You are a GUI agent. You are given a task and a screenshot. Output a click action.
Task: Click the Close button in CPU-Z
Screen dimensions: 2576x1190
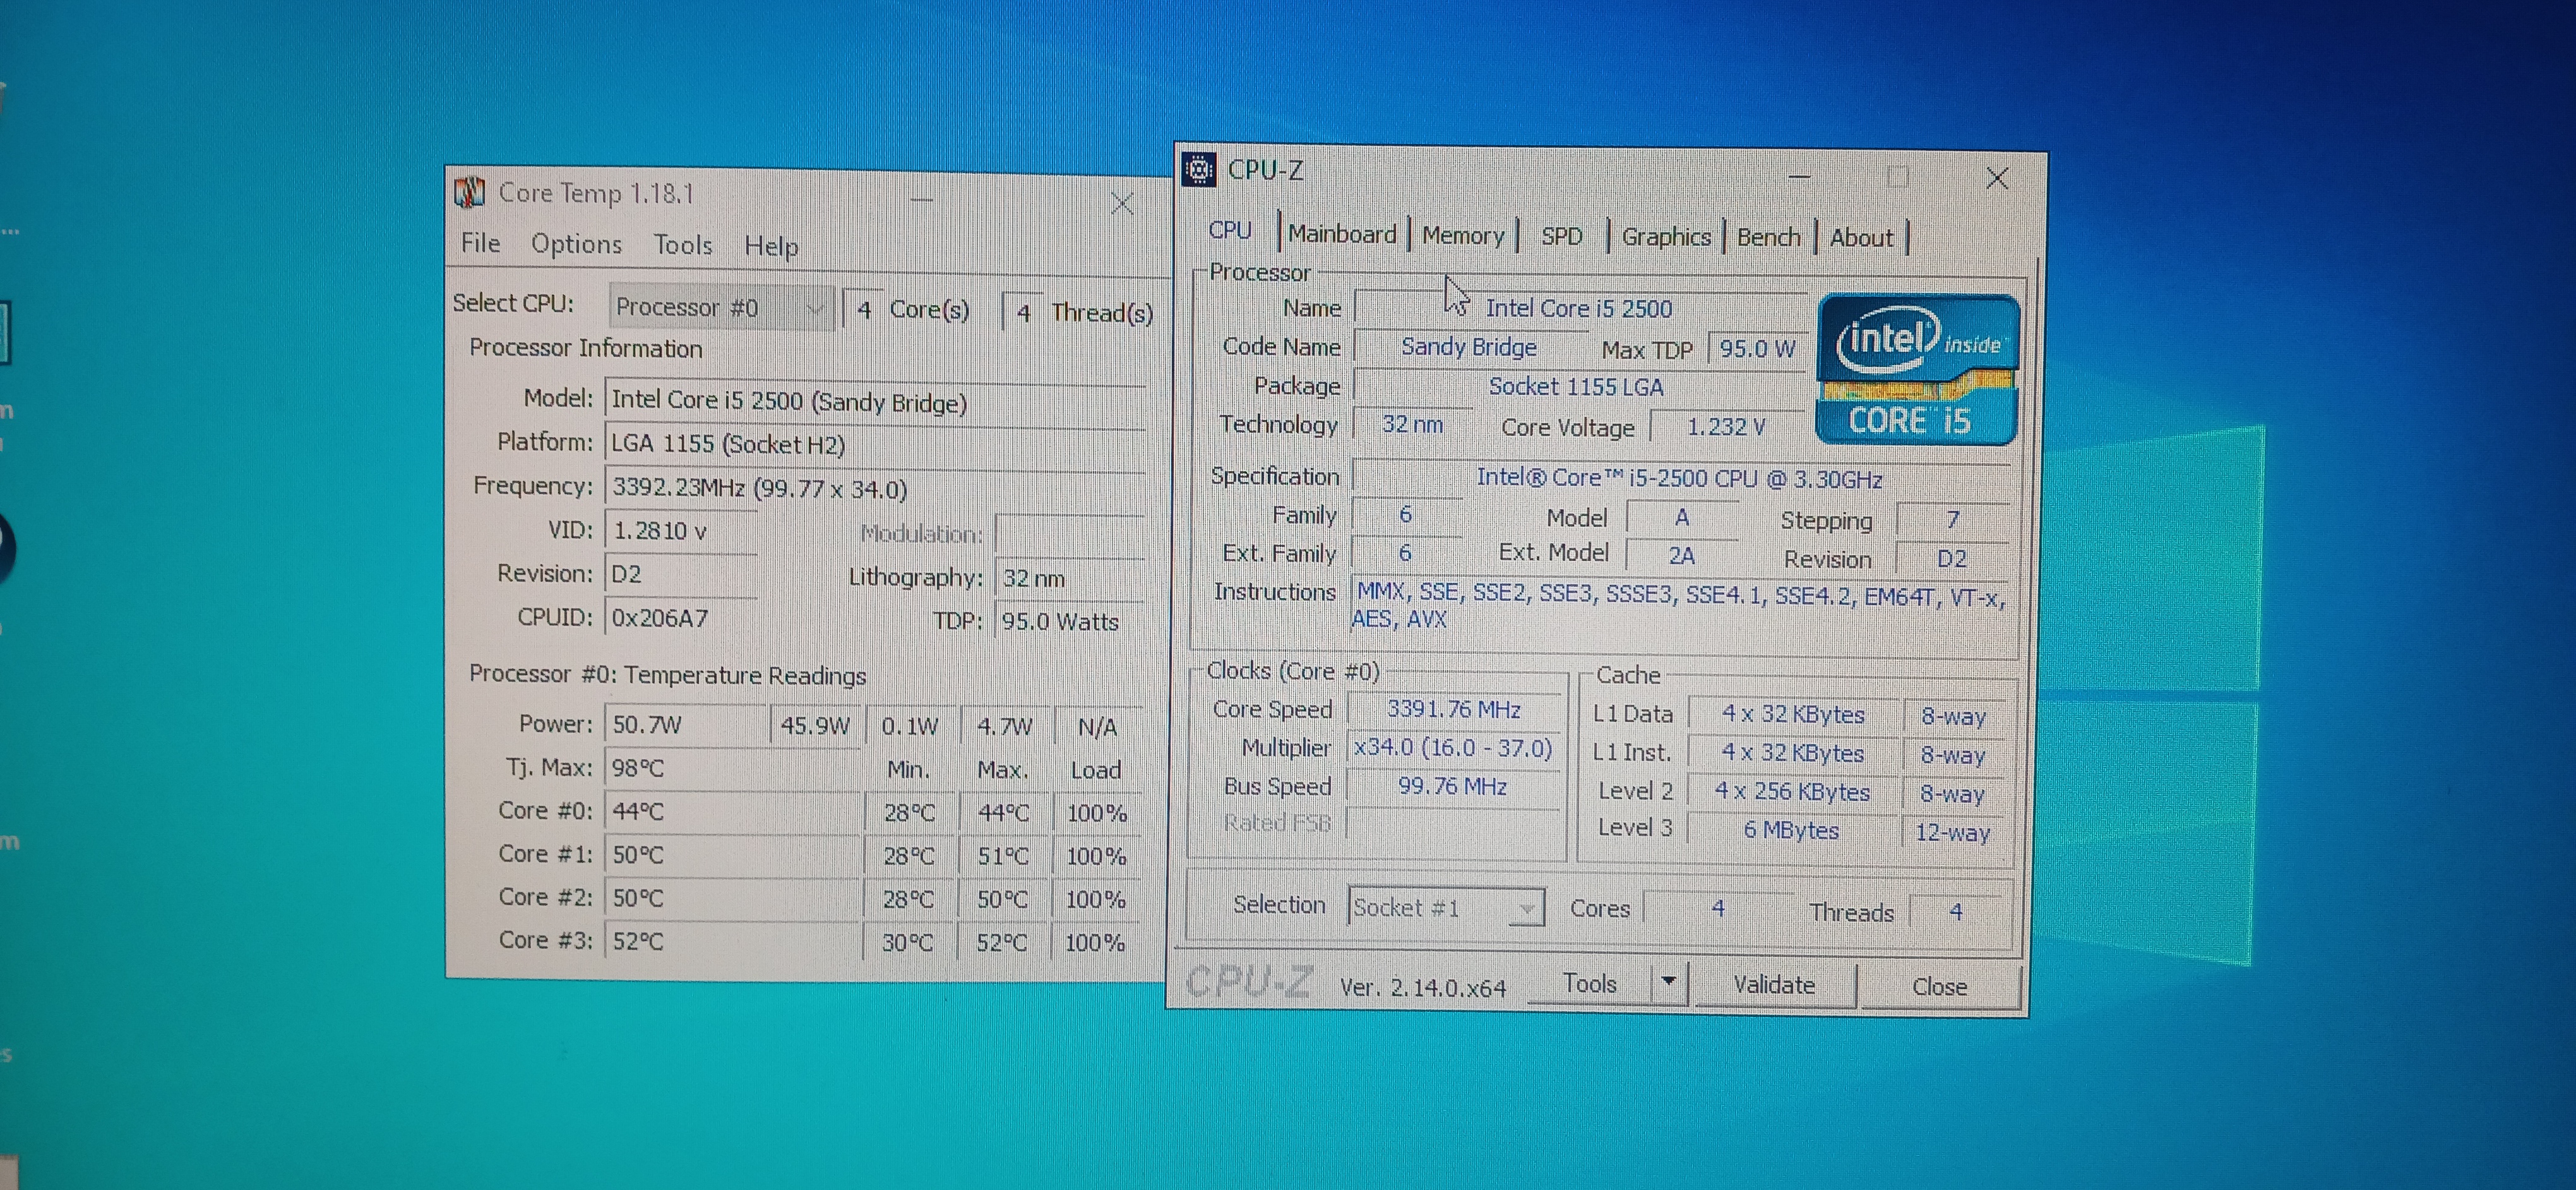pyautogui.click(x=1938, y=986)
